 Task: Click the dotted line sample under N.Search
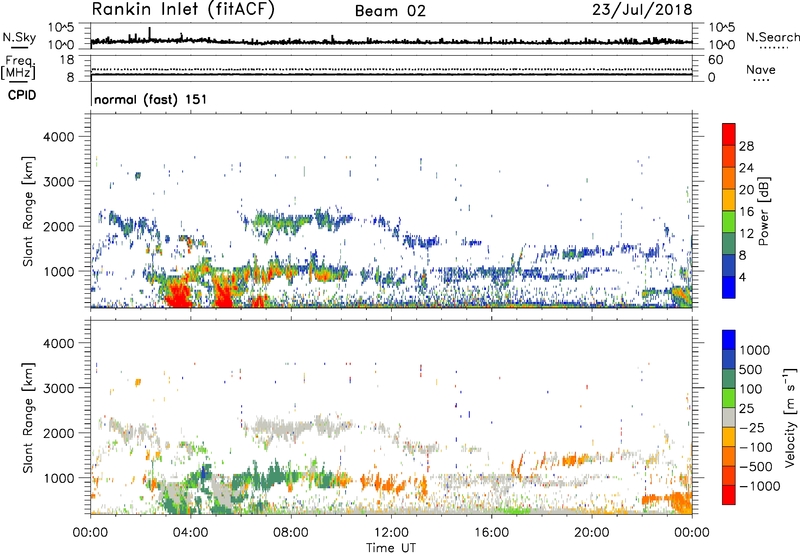(x=774, y=48)
